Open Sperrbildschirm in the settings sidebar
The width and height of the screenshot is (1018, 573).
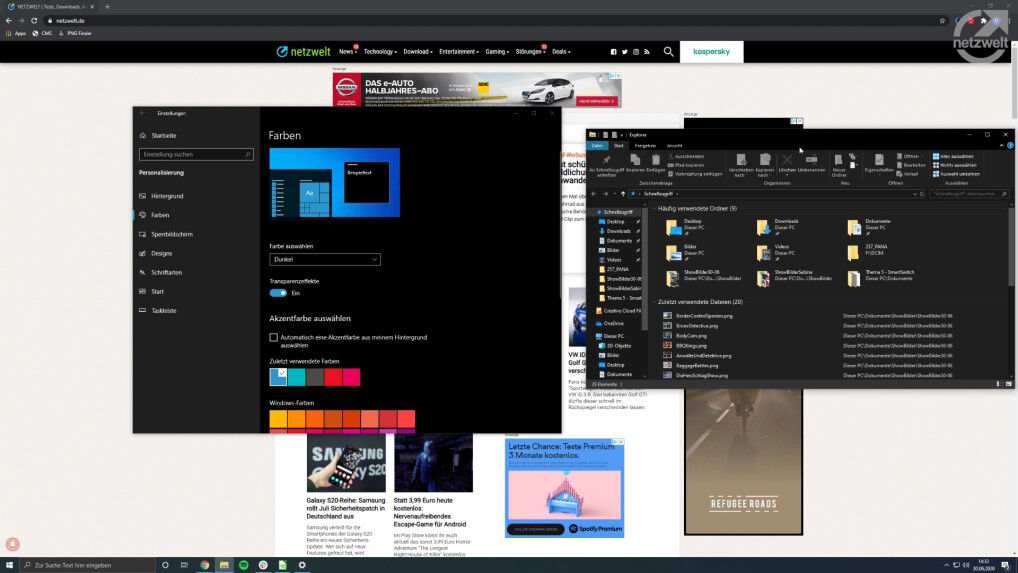point(171,234)
